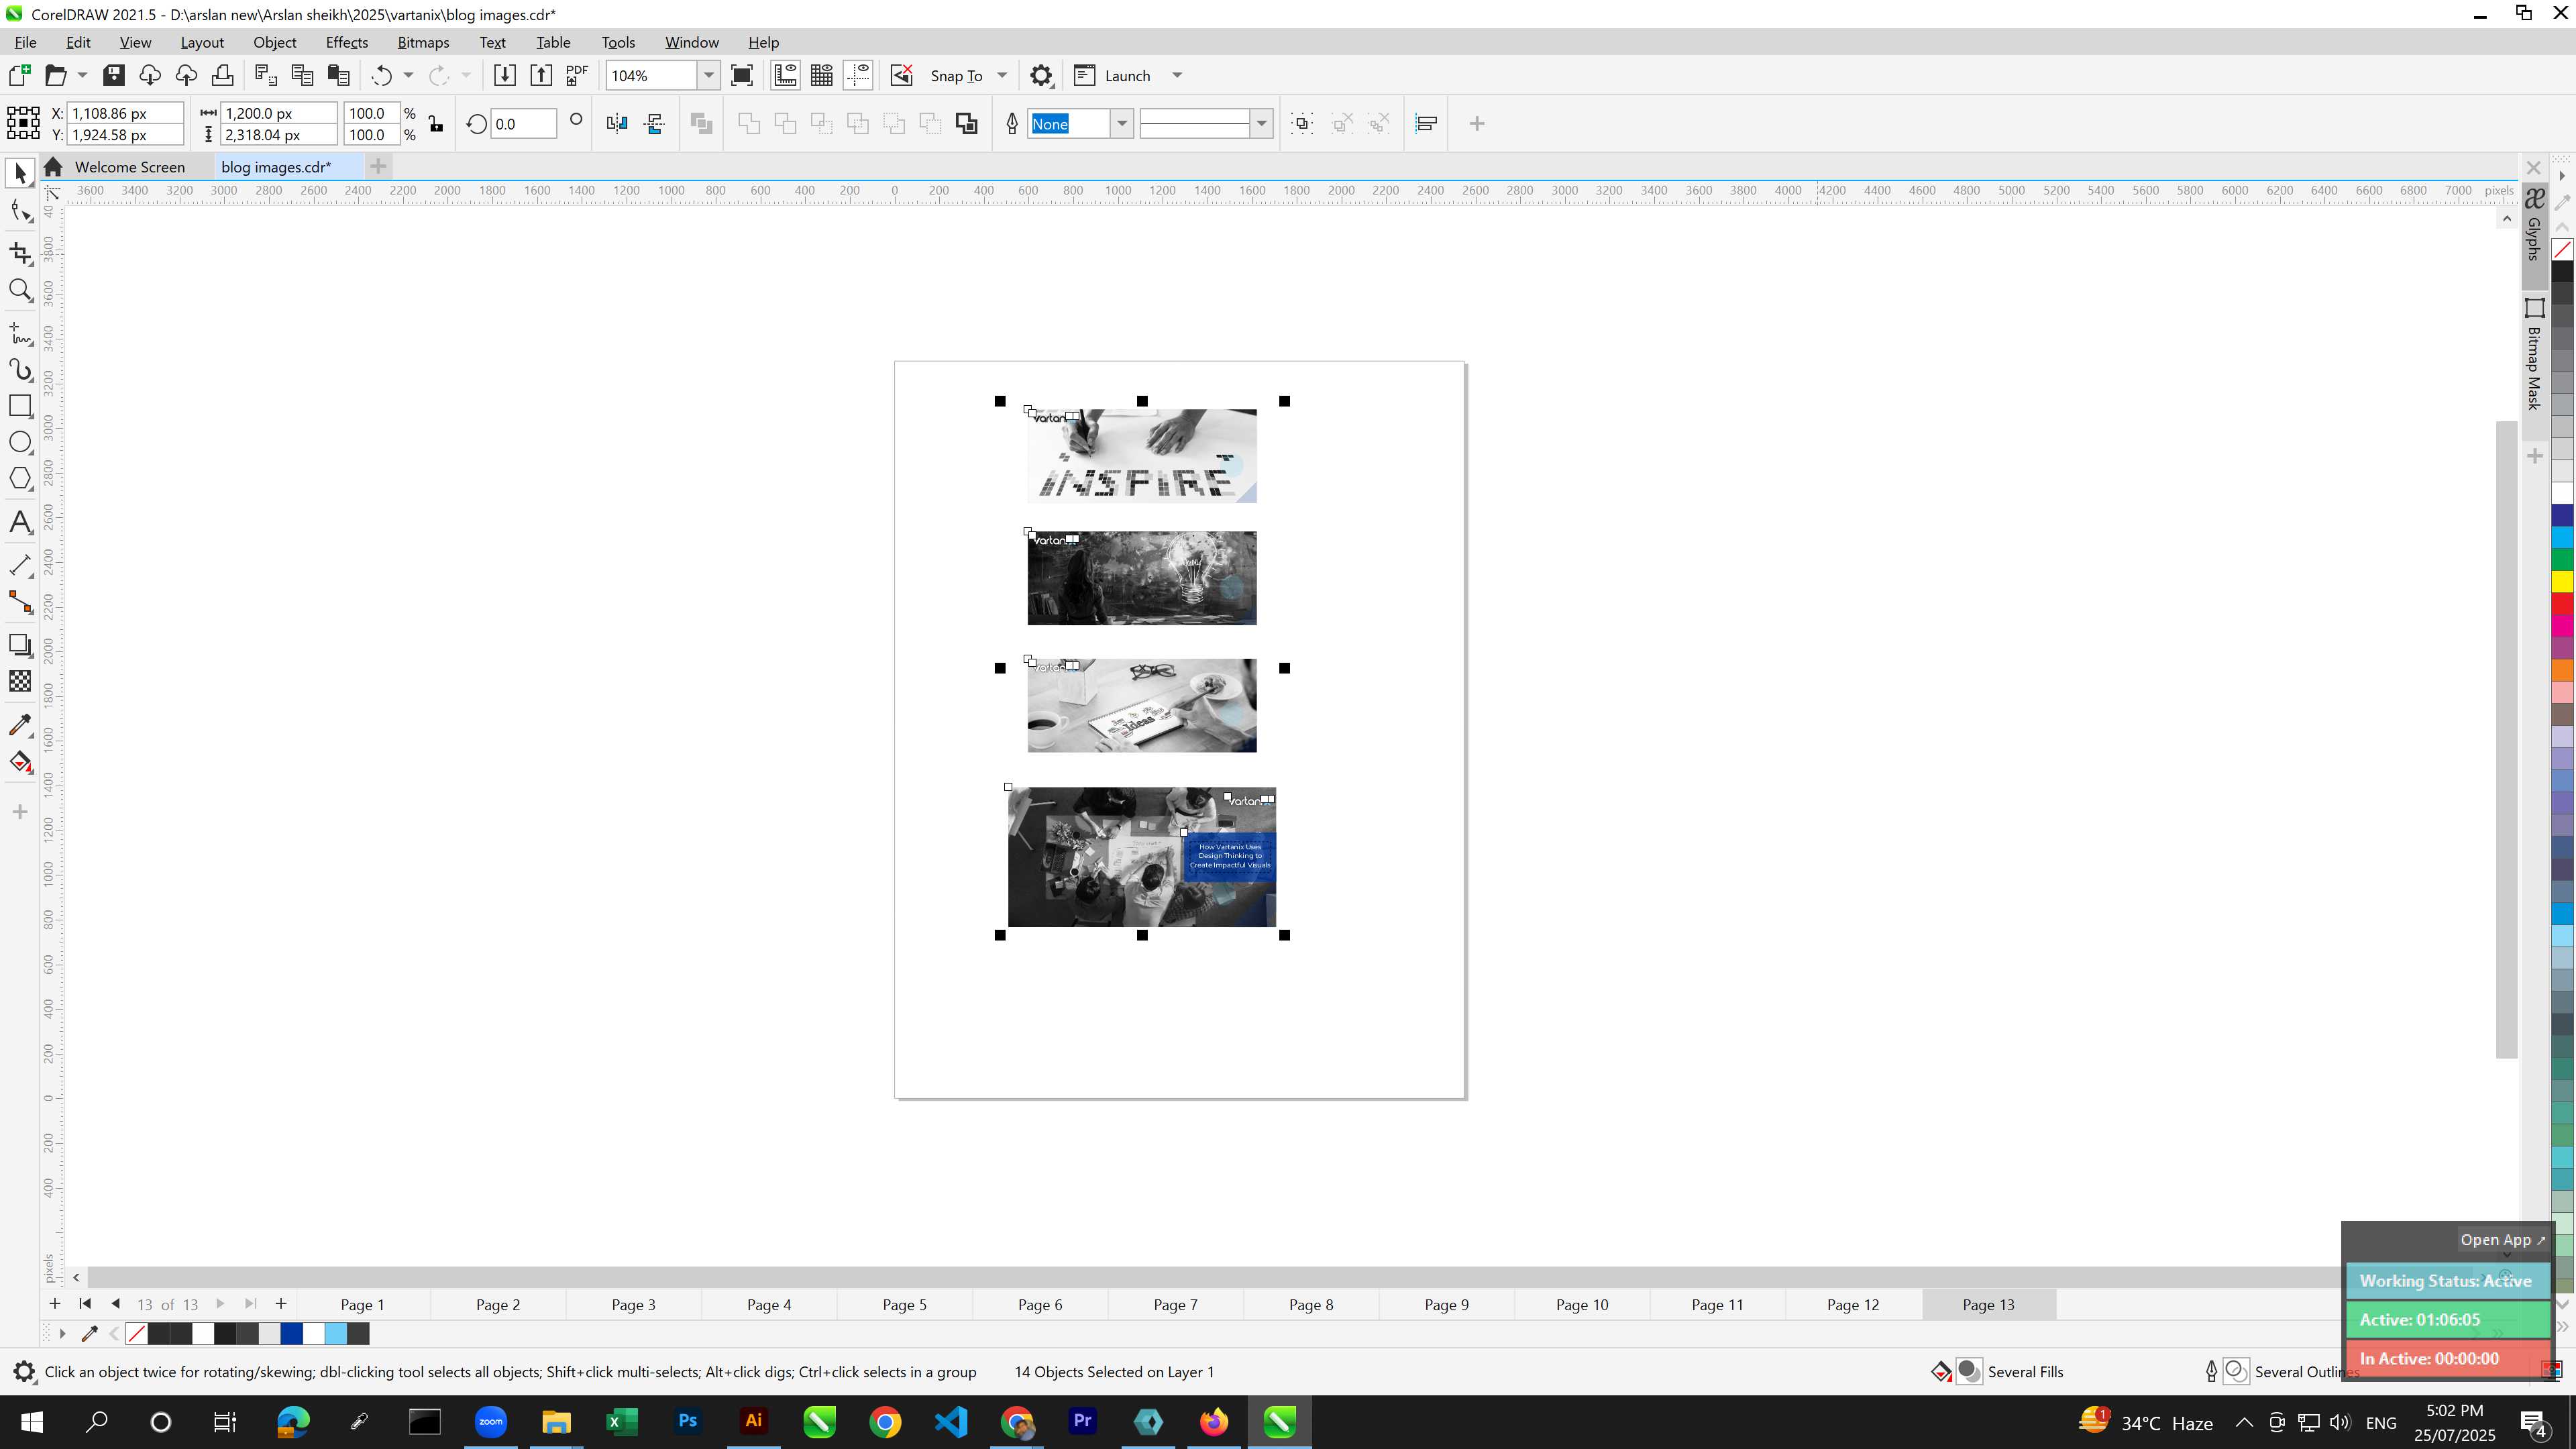2576x1449 pixels.
Task: Open the Object menu
Action: (274, 42)
